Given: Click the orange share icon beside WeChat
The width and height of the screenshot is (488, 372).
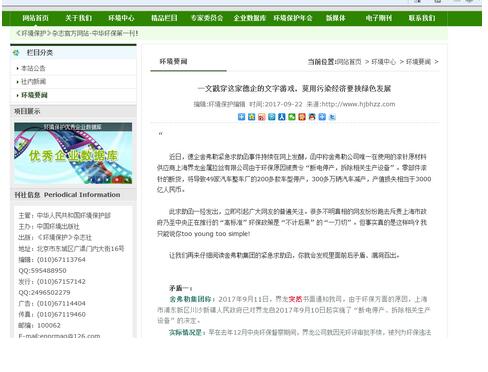Looking at the screenshot, I should 302,117.
